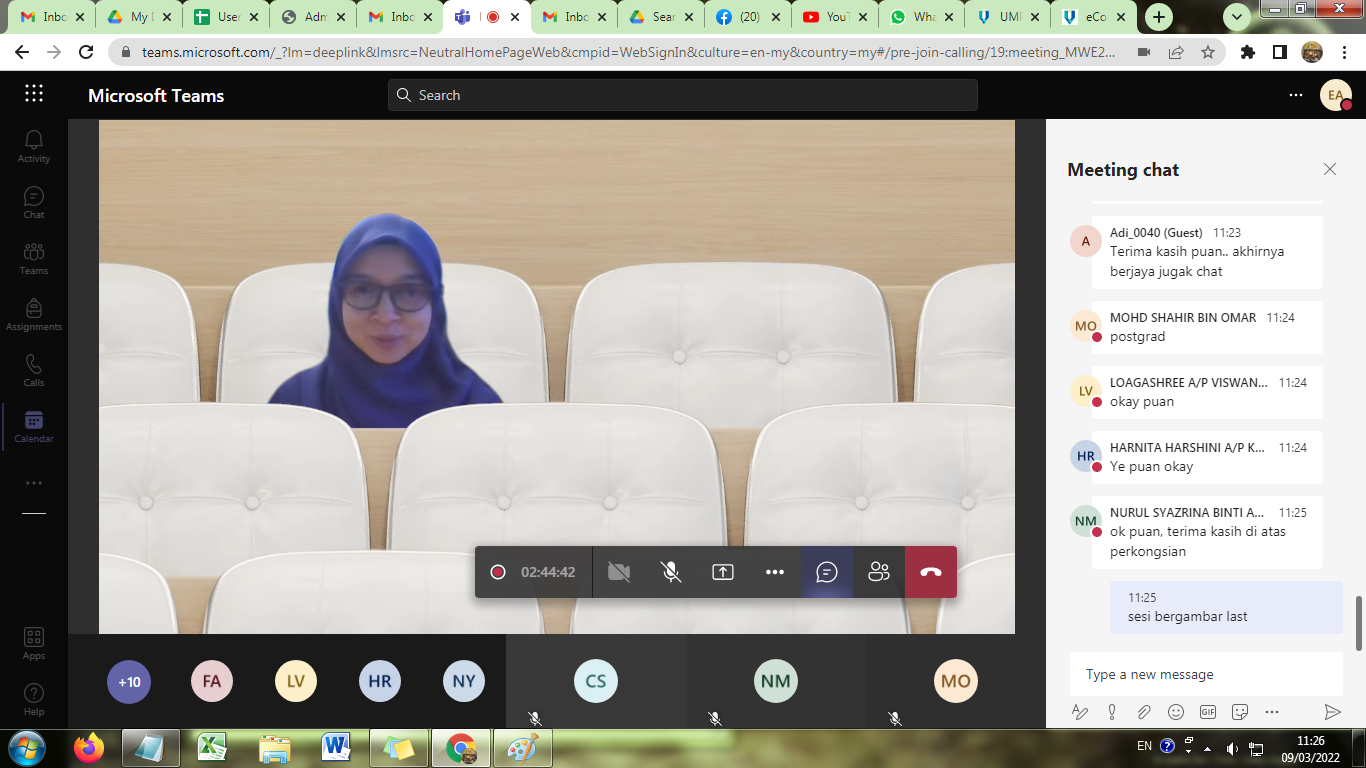This screenshot has height=768, width=1366.
Task: Click the meeting timer 02:44:42
Action: click(548, 572)
